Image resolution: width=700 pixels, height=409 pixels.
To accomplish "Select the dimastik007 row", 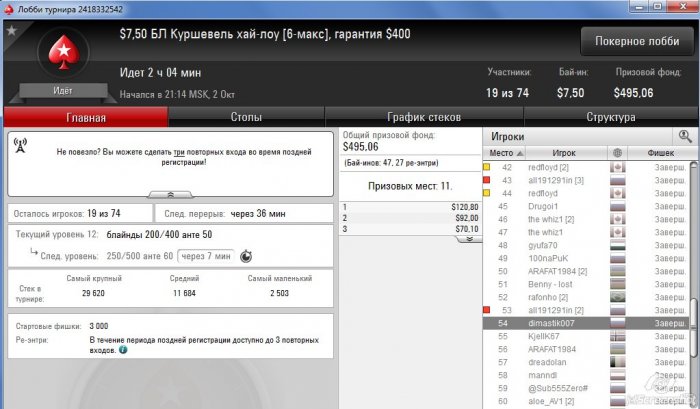I will [x=586, y=323].
